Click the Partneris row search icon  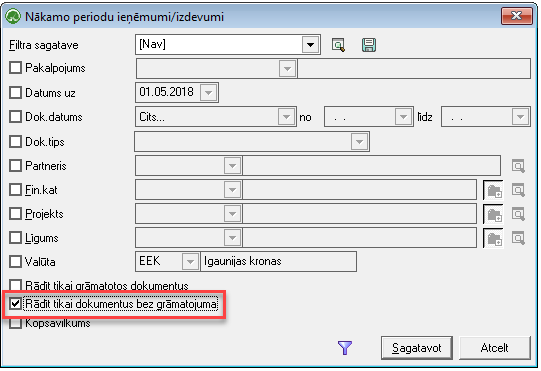pos(518,166)
